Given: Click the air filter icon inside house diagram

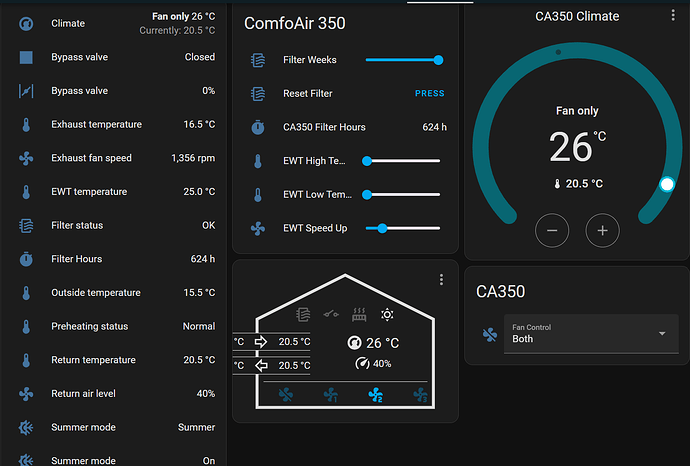Looking at the screenshot, I should [x=303, y=314].
